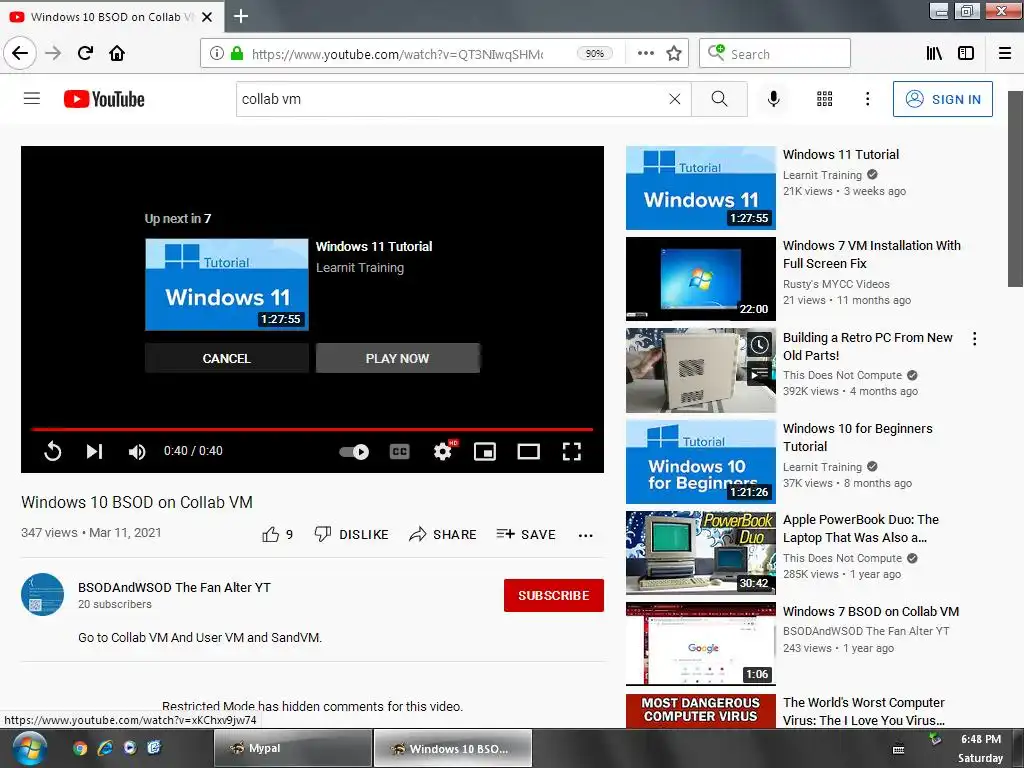Open a new browser tab
The image size is (1024, 768).
pos(240,16)
